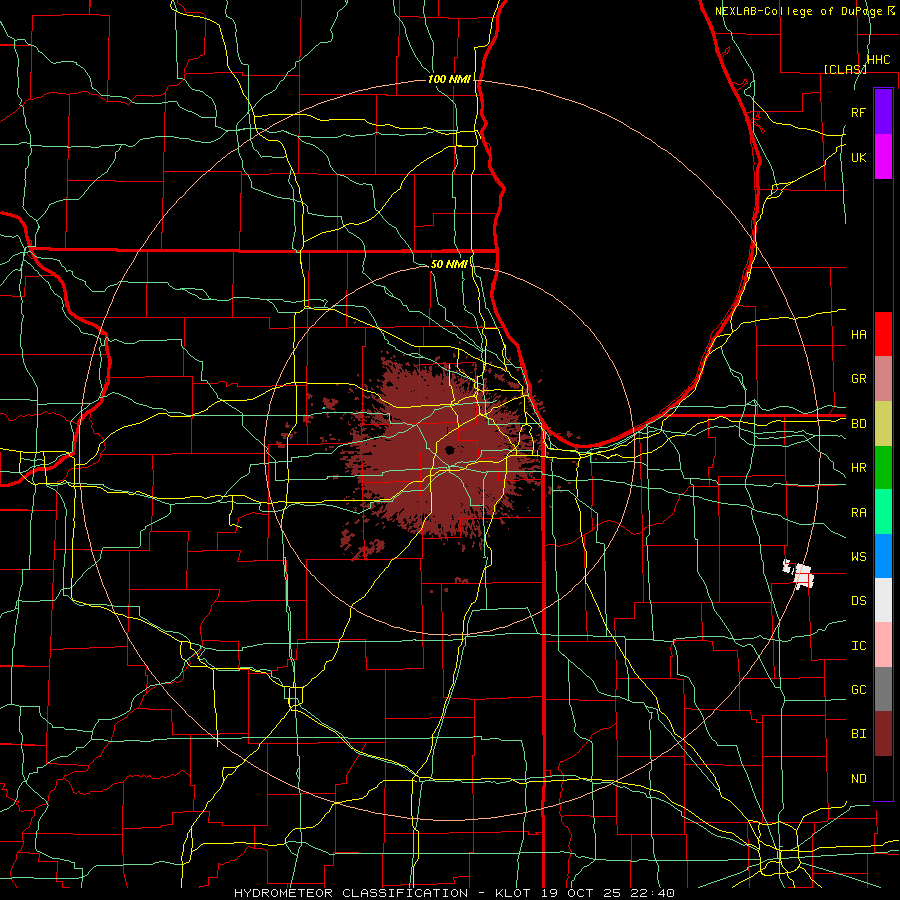Click the ND black legend swatch
Viewport: 900px width, 900px height.
coord(883,778)
